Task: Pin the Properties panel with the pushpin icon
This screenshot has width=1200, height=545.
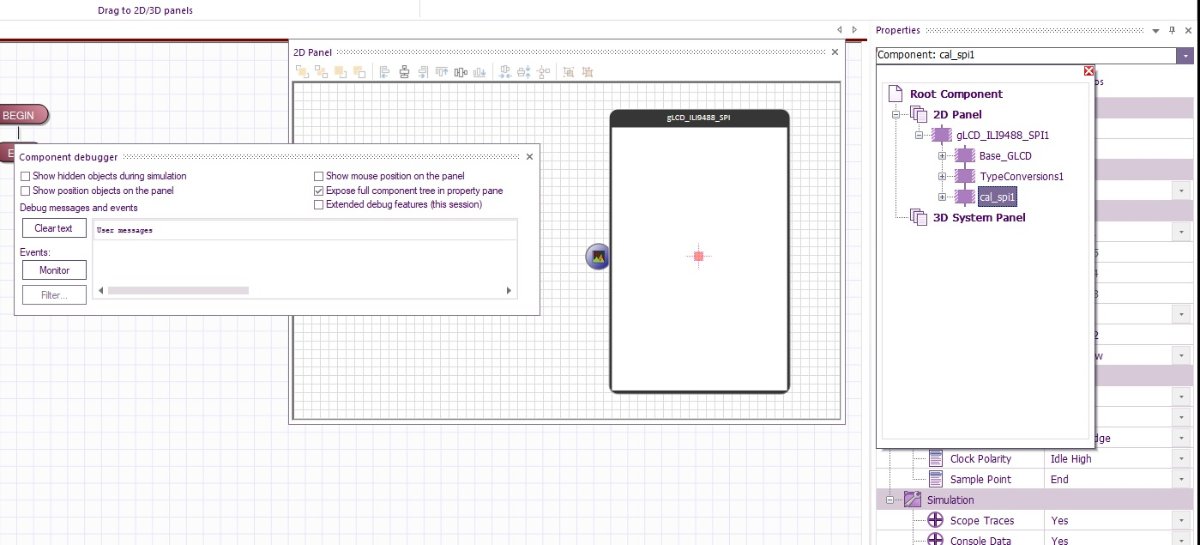Action: pyautogui.click(x=1171, y=31)
